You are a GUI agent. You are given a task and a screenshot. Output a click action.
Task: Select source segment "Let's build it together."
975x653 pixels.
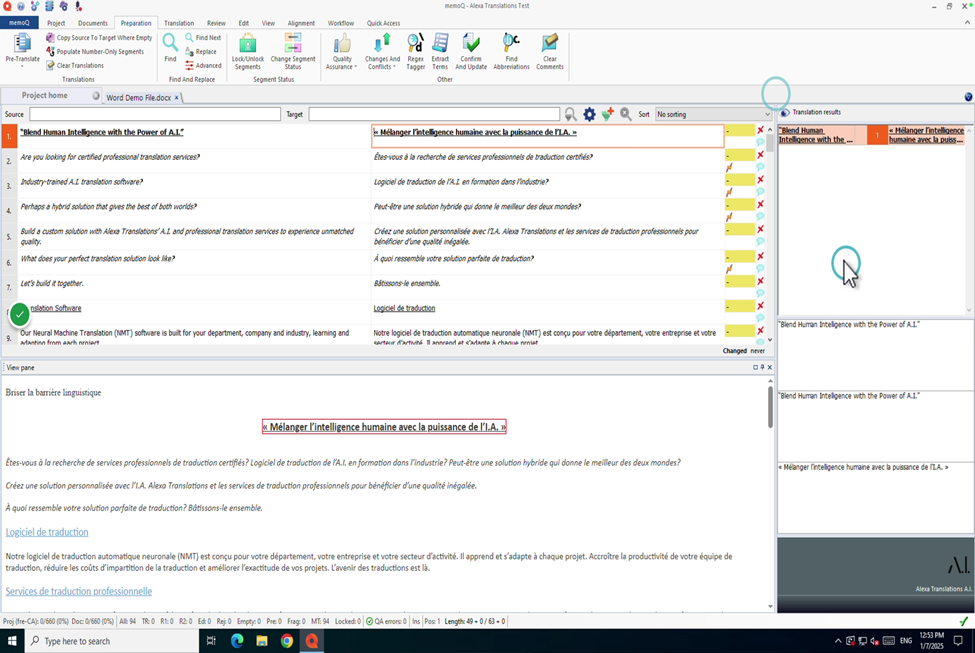(x=52, y=284)
